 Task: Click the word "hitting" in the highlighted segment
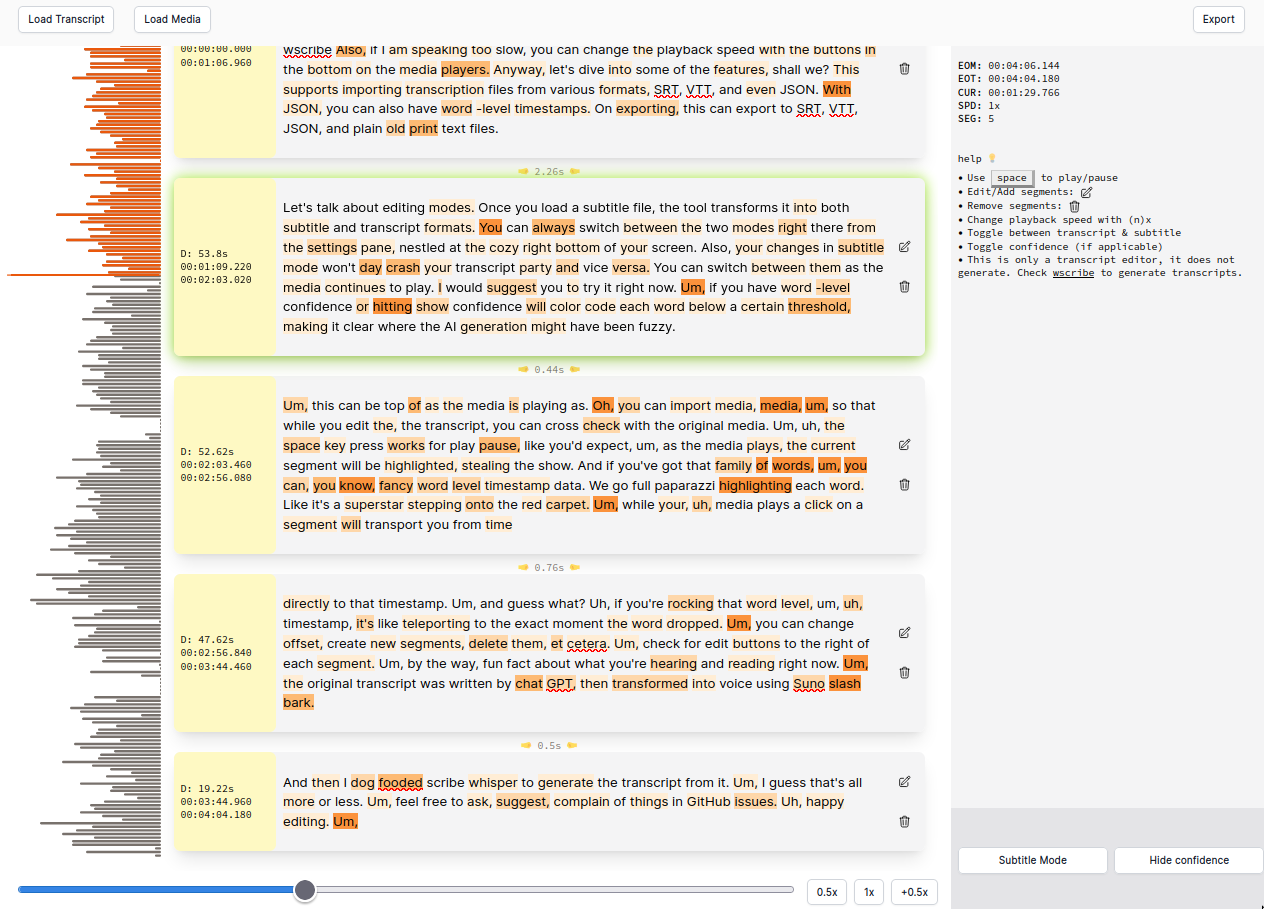point(392,307)
